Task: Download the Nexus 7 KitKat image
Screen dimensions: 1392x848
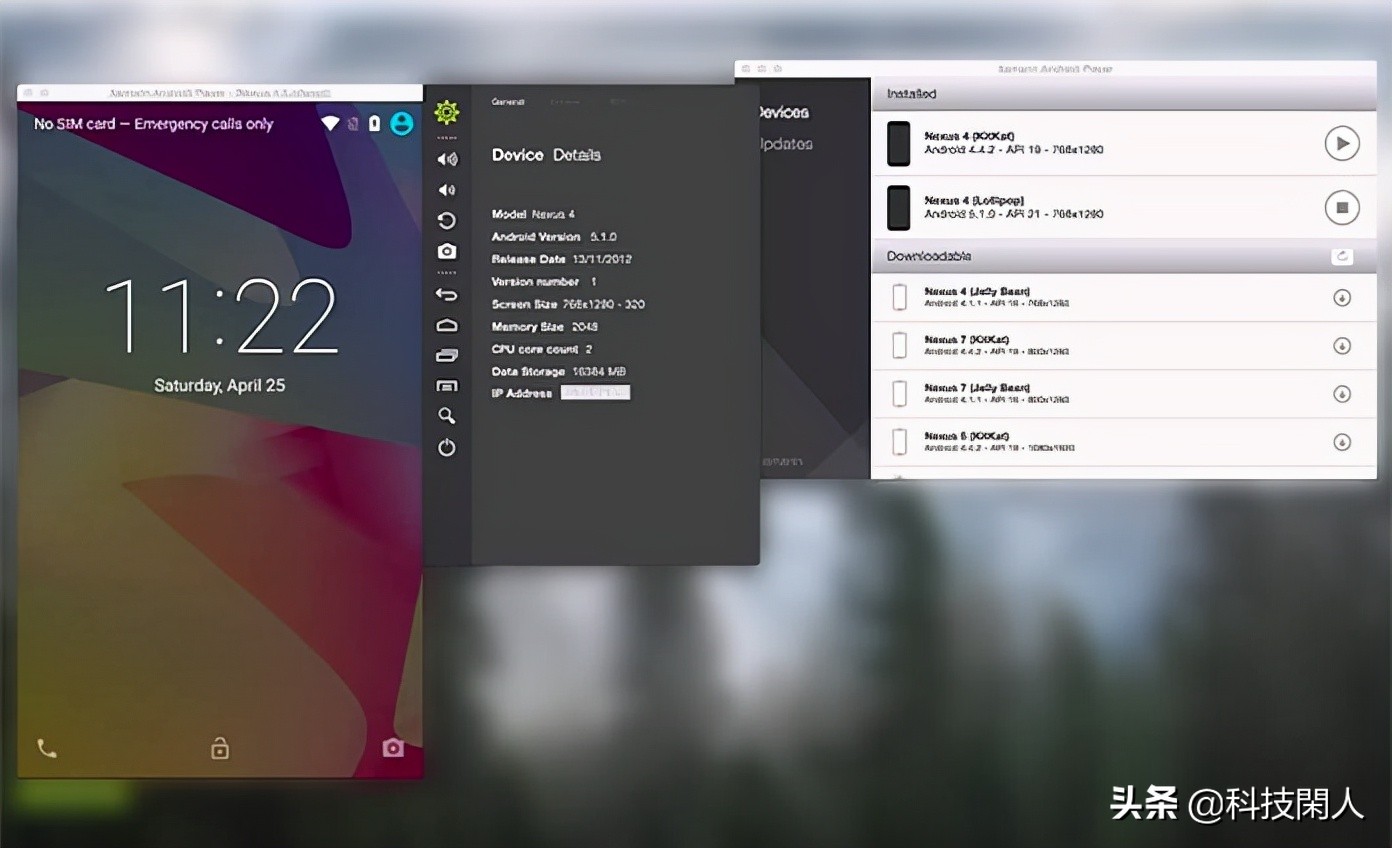Action: 1342,346
